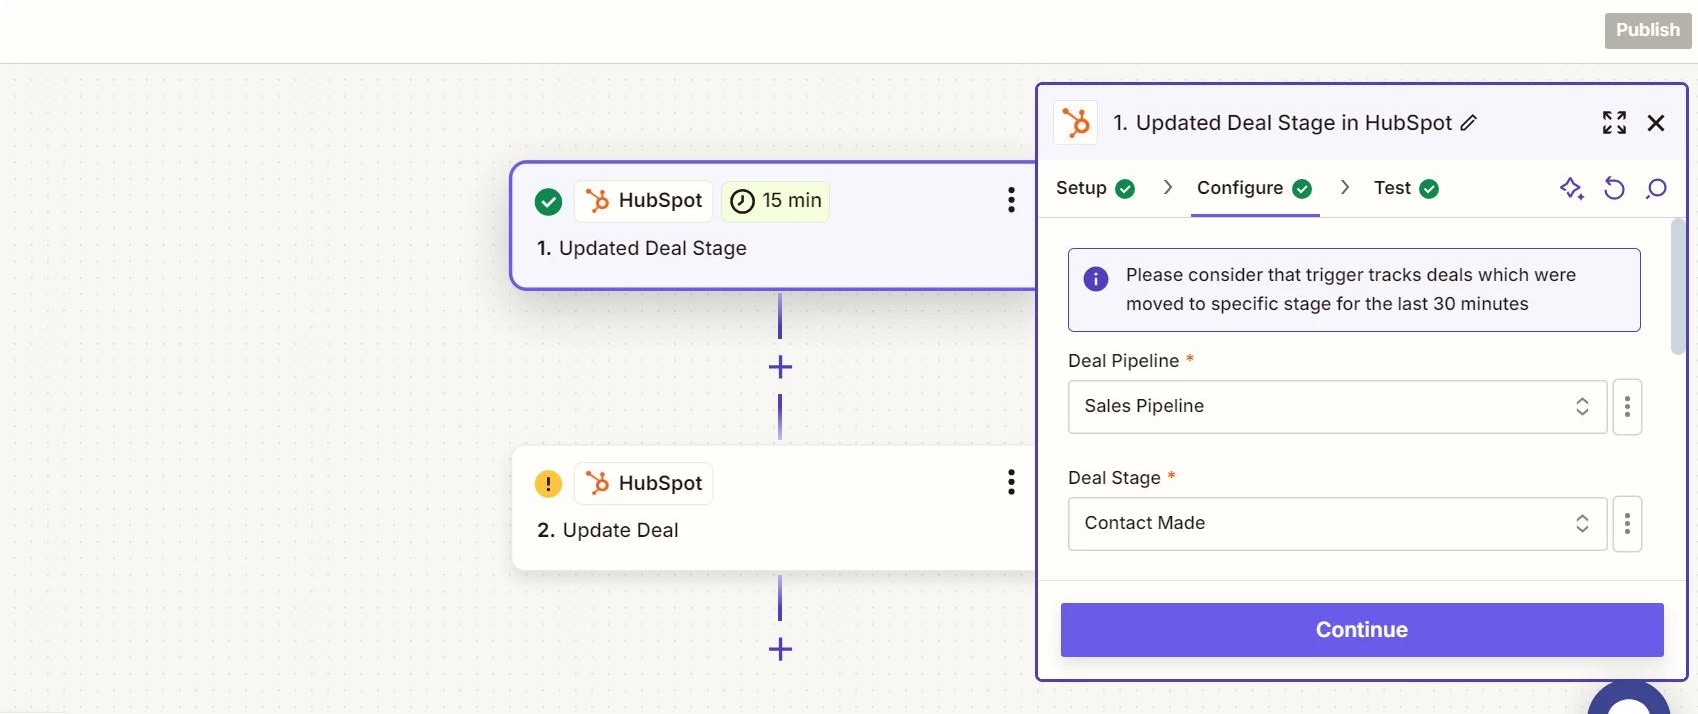Viewport: 1698px width, 714px height.
Task: Open three-dot menu on Updated Deal Stage step
Action: click(x=1011, y=200)
